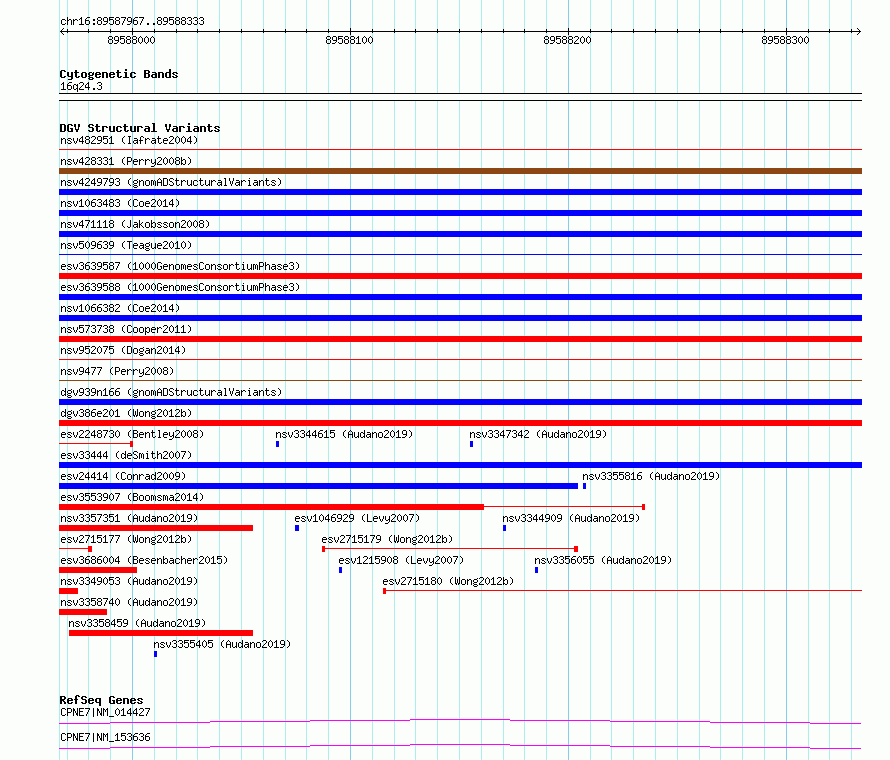
Task: Click nsv3358459 (Audano2019) label
Action: coord(137,623)
